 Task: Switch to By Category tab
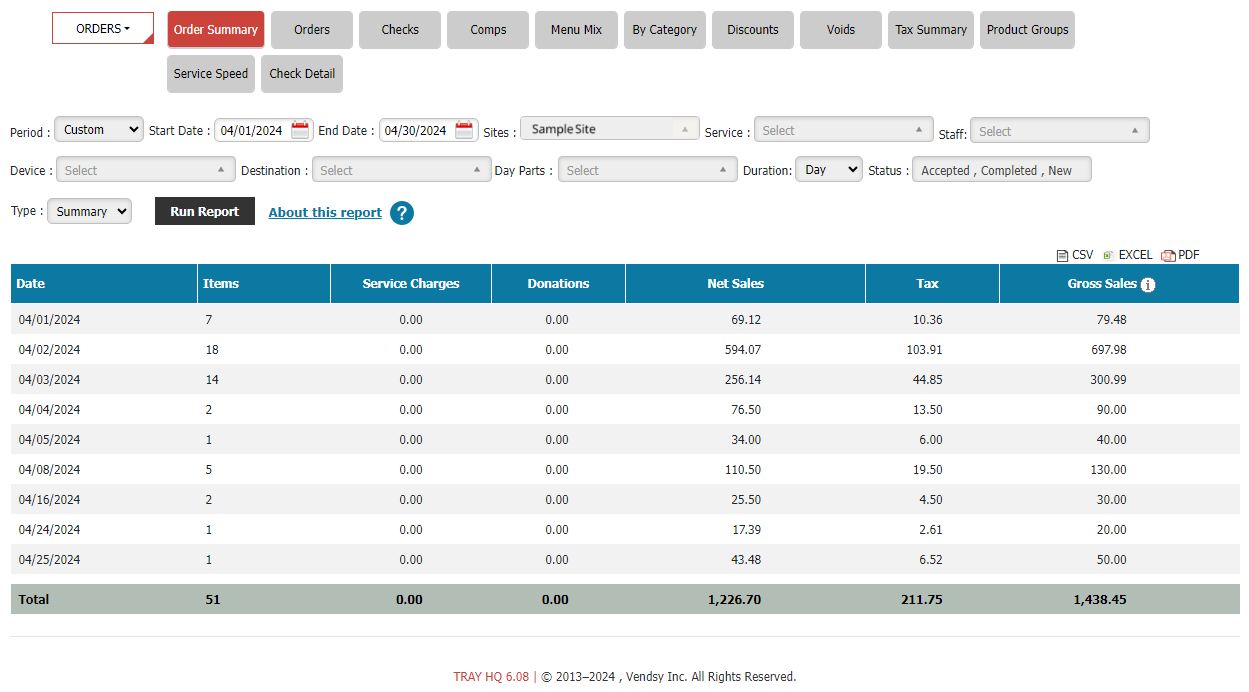665,29
